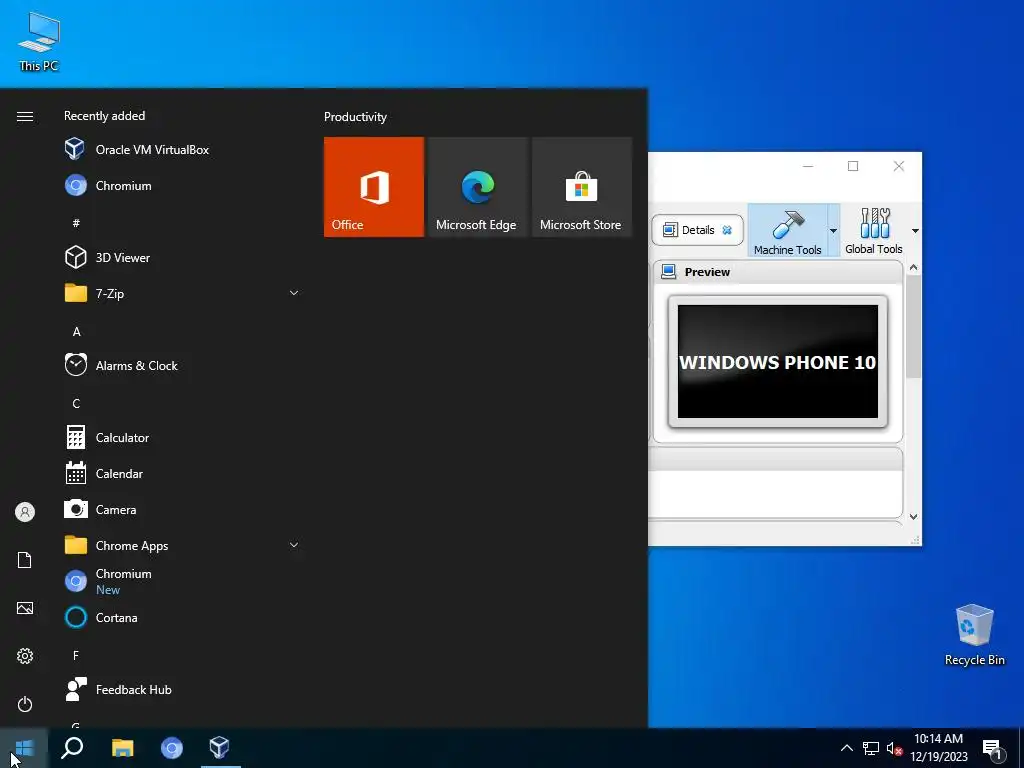This screenshot has height=768, width=1024.
Task: Click VirtualBox scrollbar up arrow
Action: (914, 267)
